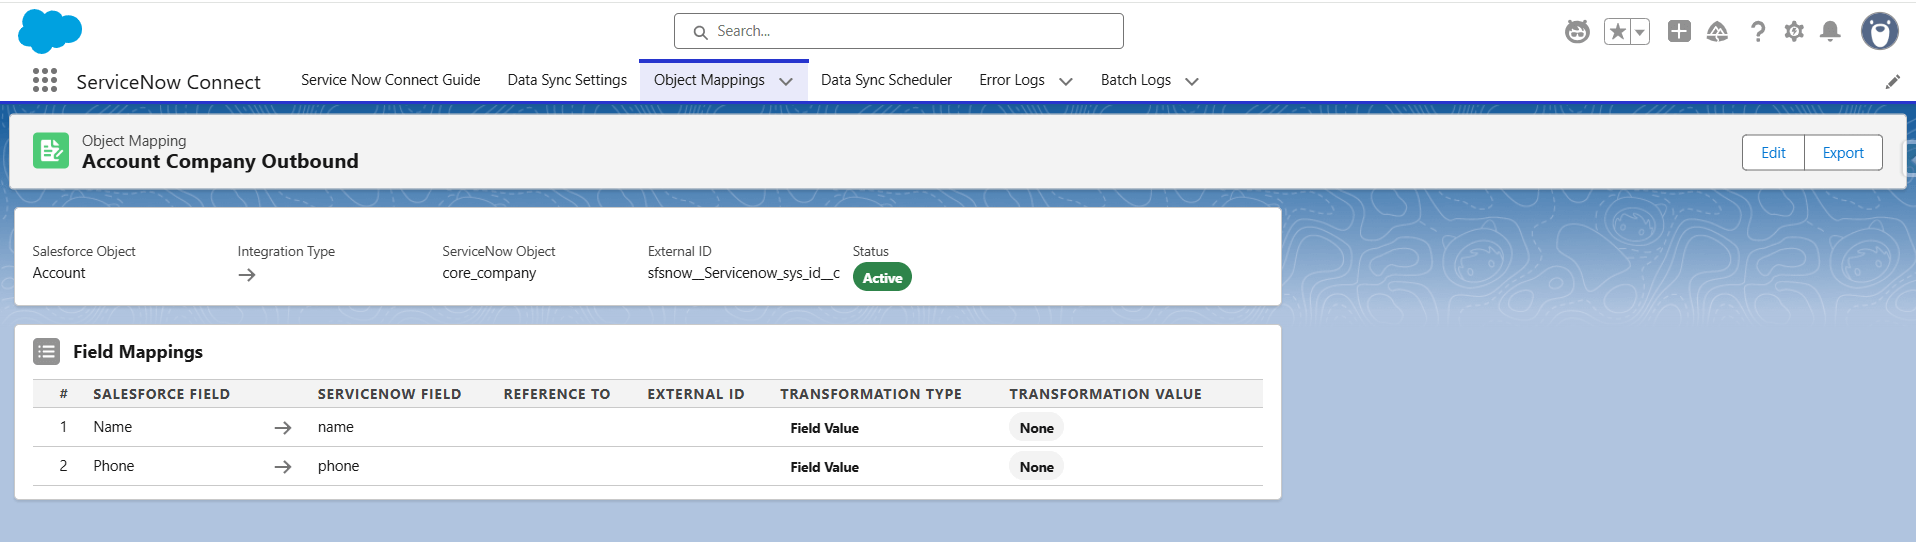1916x542 pixels.
Task: Click the search magnifier icon
Action: (x=700, y=32)
